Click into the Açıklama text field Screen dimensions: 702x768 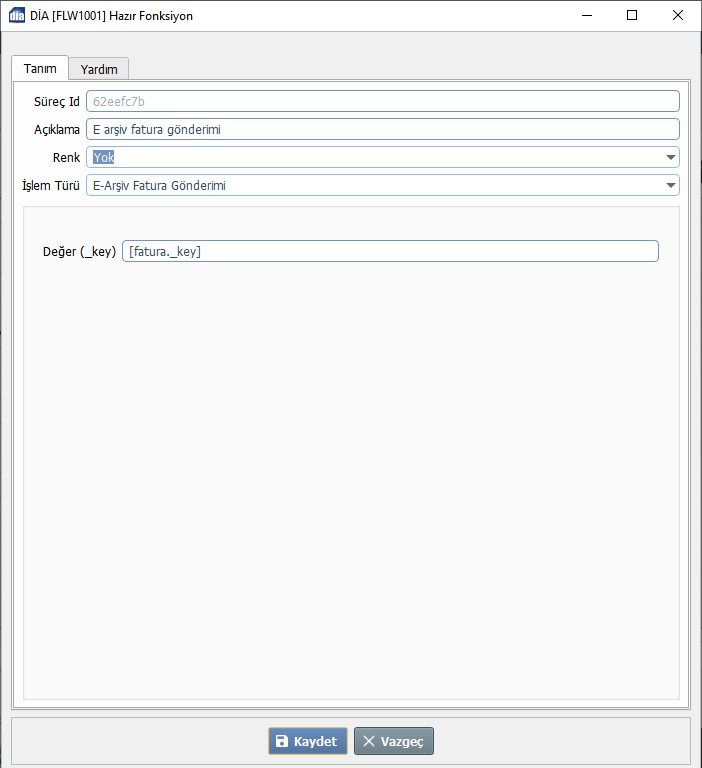click(x=382, y=129)
